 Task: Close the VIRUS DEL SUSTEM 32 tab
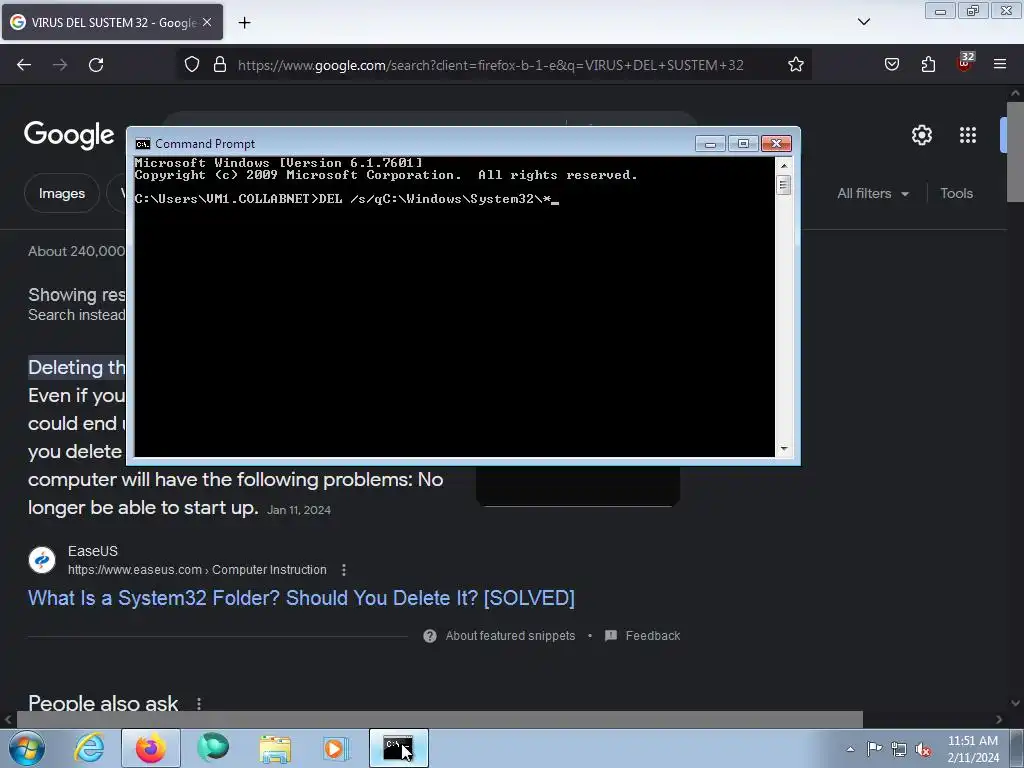coord(207,22)
